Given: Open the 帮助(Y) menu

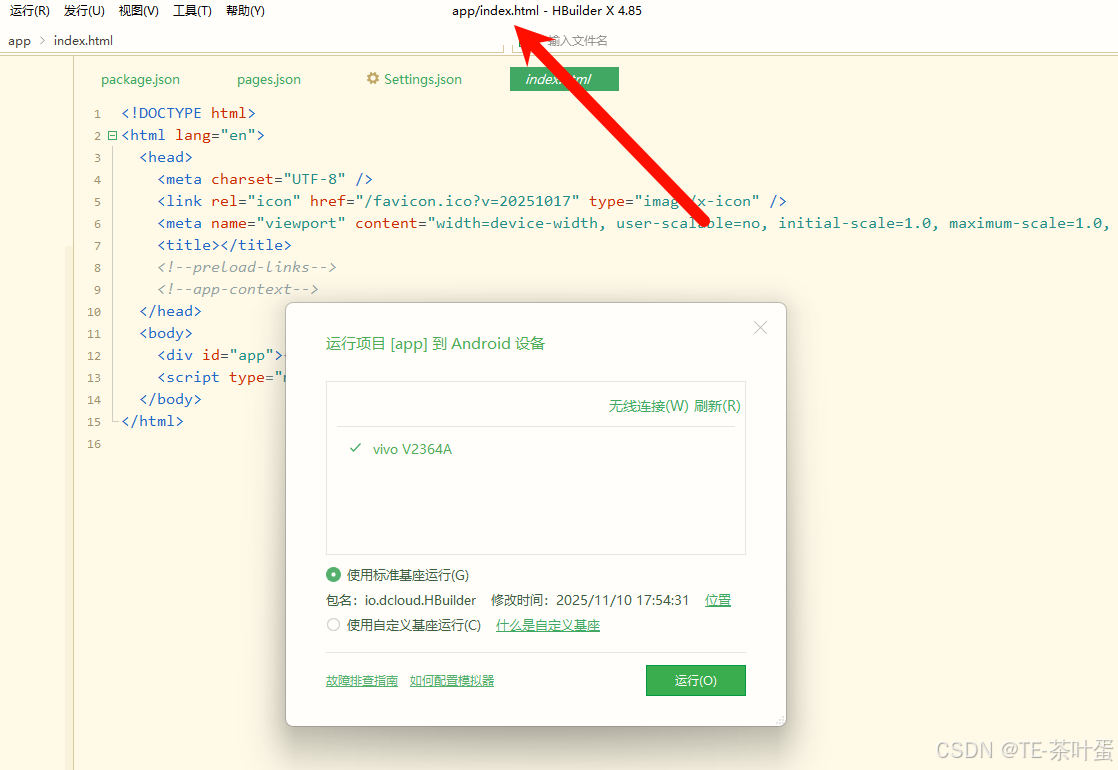Looking at the screenshot, I should pos(245,11).
